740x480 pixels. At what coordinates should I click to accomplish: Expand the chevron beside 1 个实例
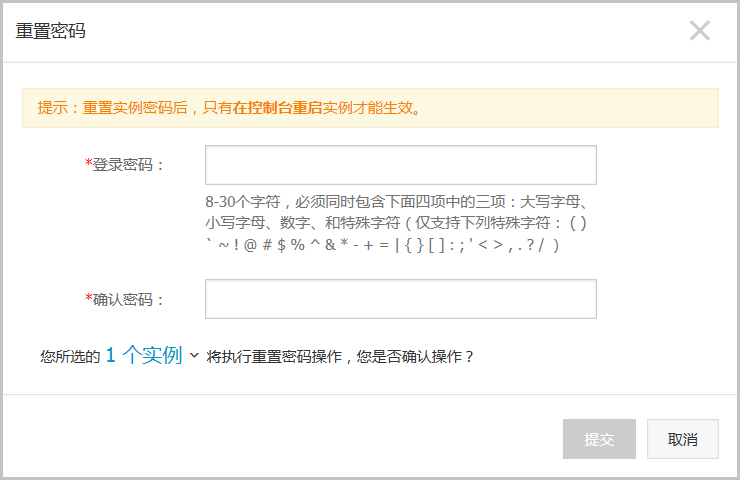click(194, 355)
